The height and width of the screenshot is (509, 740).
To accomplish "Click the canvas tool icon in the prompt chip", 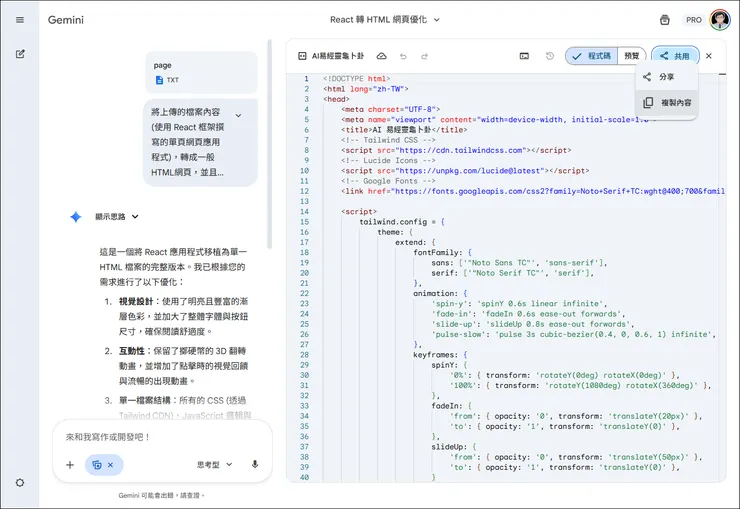I will point(97,465).
